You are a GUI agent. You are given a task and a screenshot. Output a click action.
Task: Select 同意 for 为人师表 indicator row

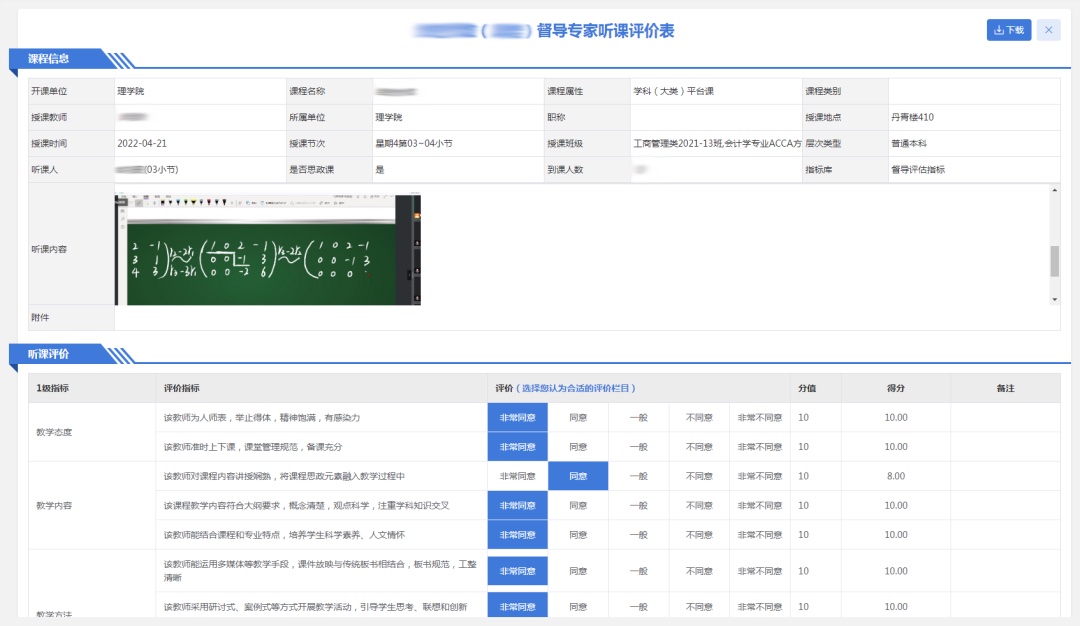pos(578,418)
